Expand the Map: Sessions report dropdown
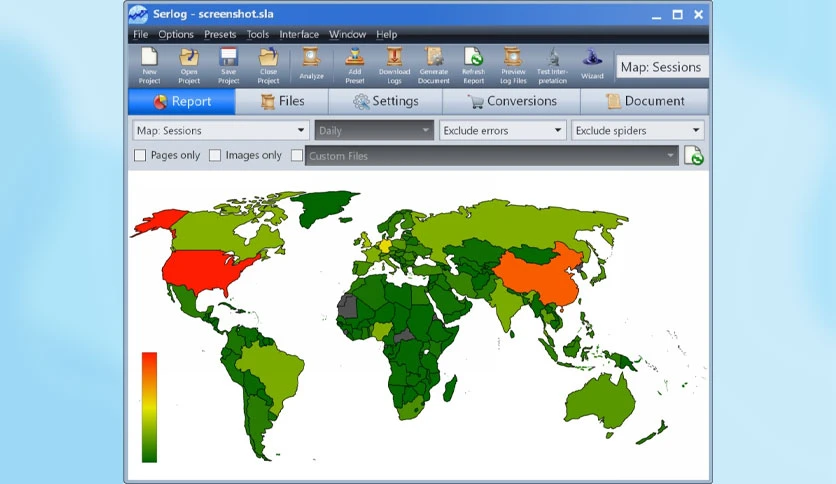 (220, 131)
